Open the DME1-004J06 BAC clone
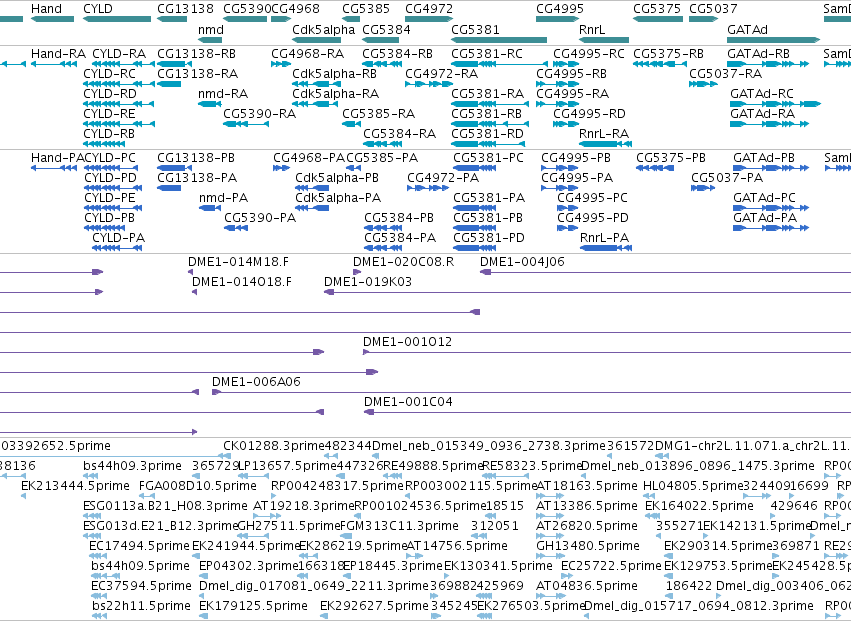This screenshot has width=851, height=621. [x=665, y=273]
